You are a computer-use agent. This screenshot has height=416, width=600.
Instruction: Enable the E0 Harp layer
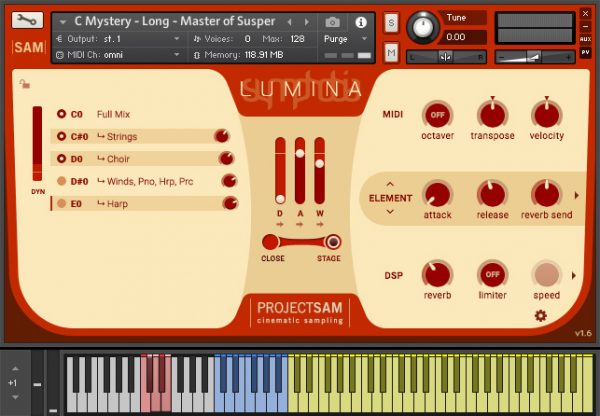pos(61,203)
